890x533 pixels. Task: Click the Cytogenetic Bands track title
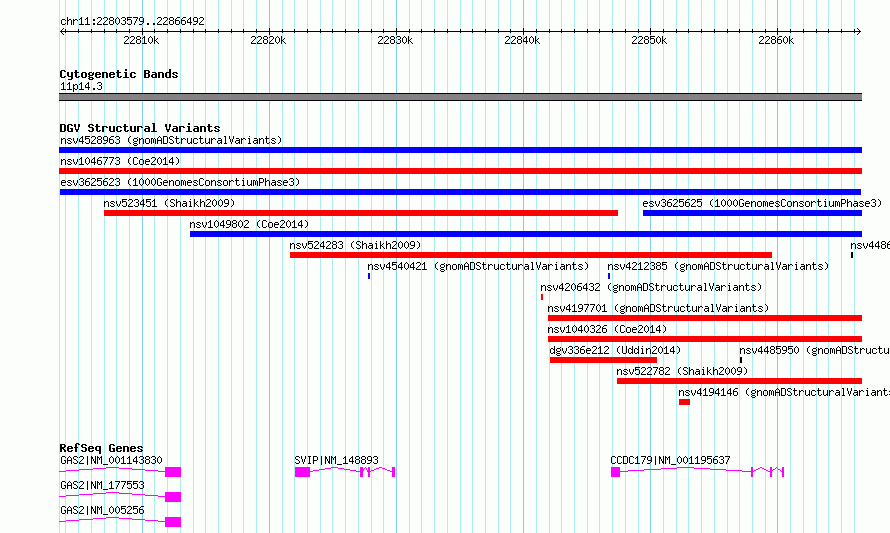[x=119, y=74]
